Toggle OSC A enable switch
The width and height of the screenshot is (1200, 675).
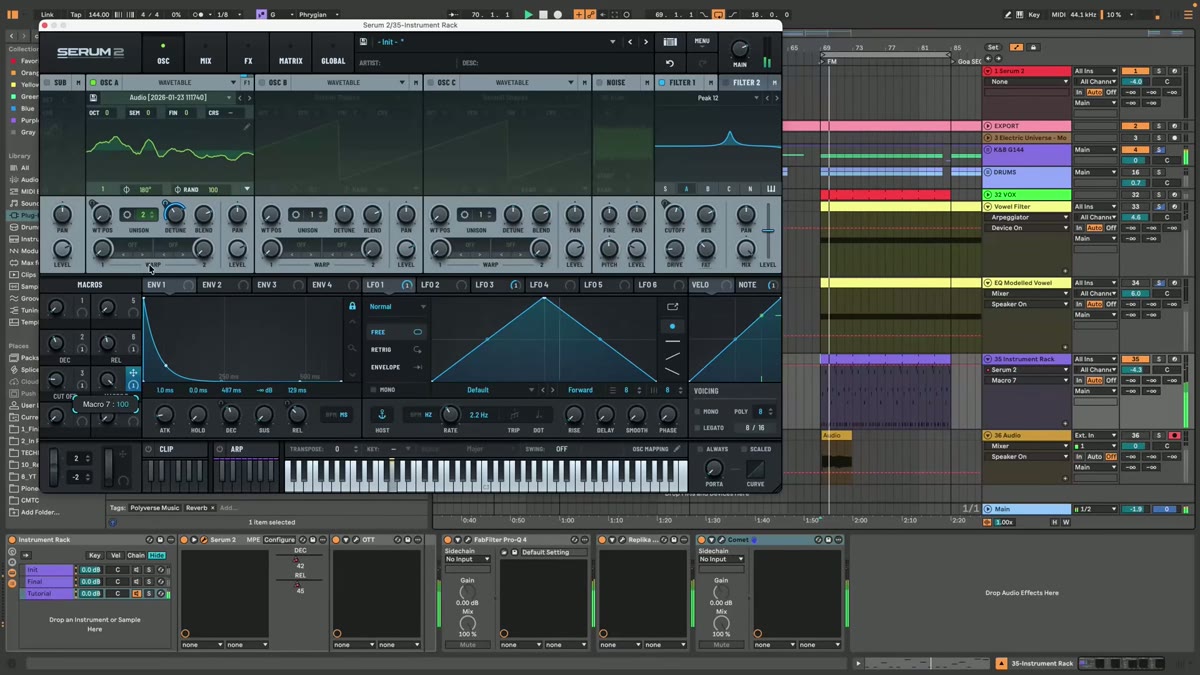93,83
